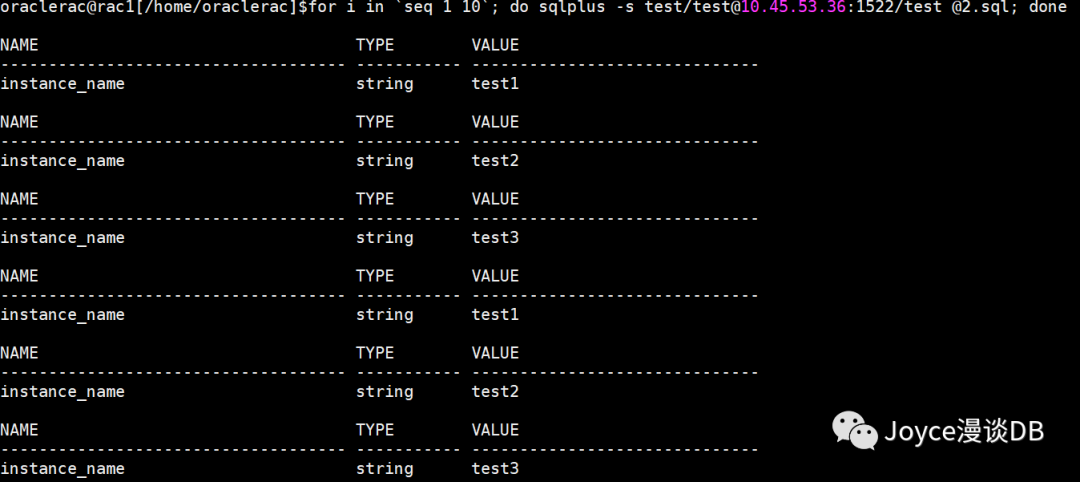Click string type in the topmost result row

[x=385, y=84]
